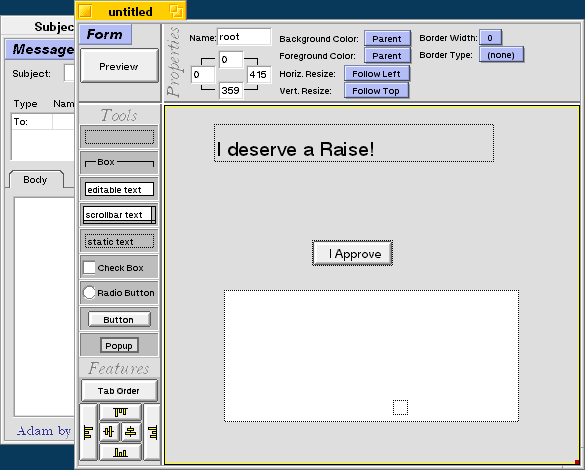Select the empty dotted panel tool

(119, 137)
